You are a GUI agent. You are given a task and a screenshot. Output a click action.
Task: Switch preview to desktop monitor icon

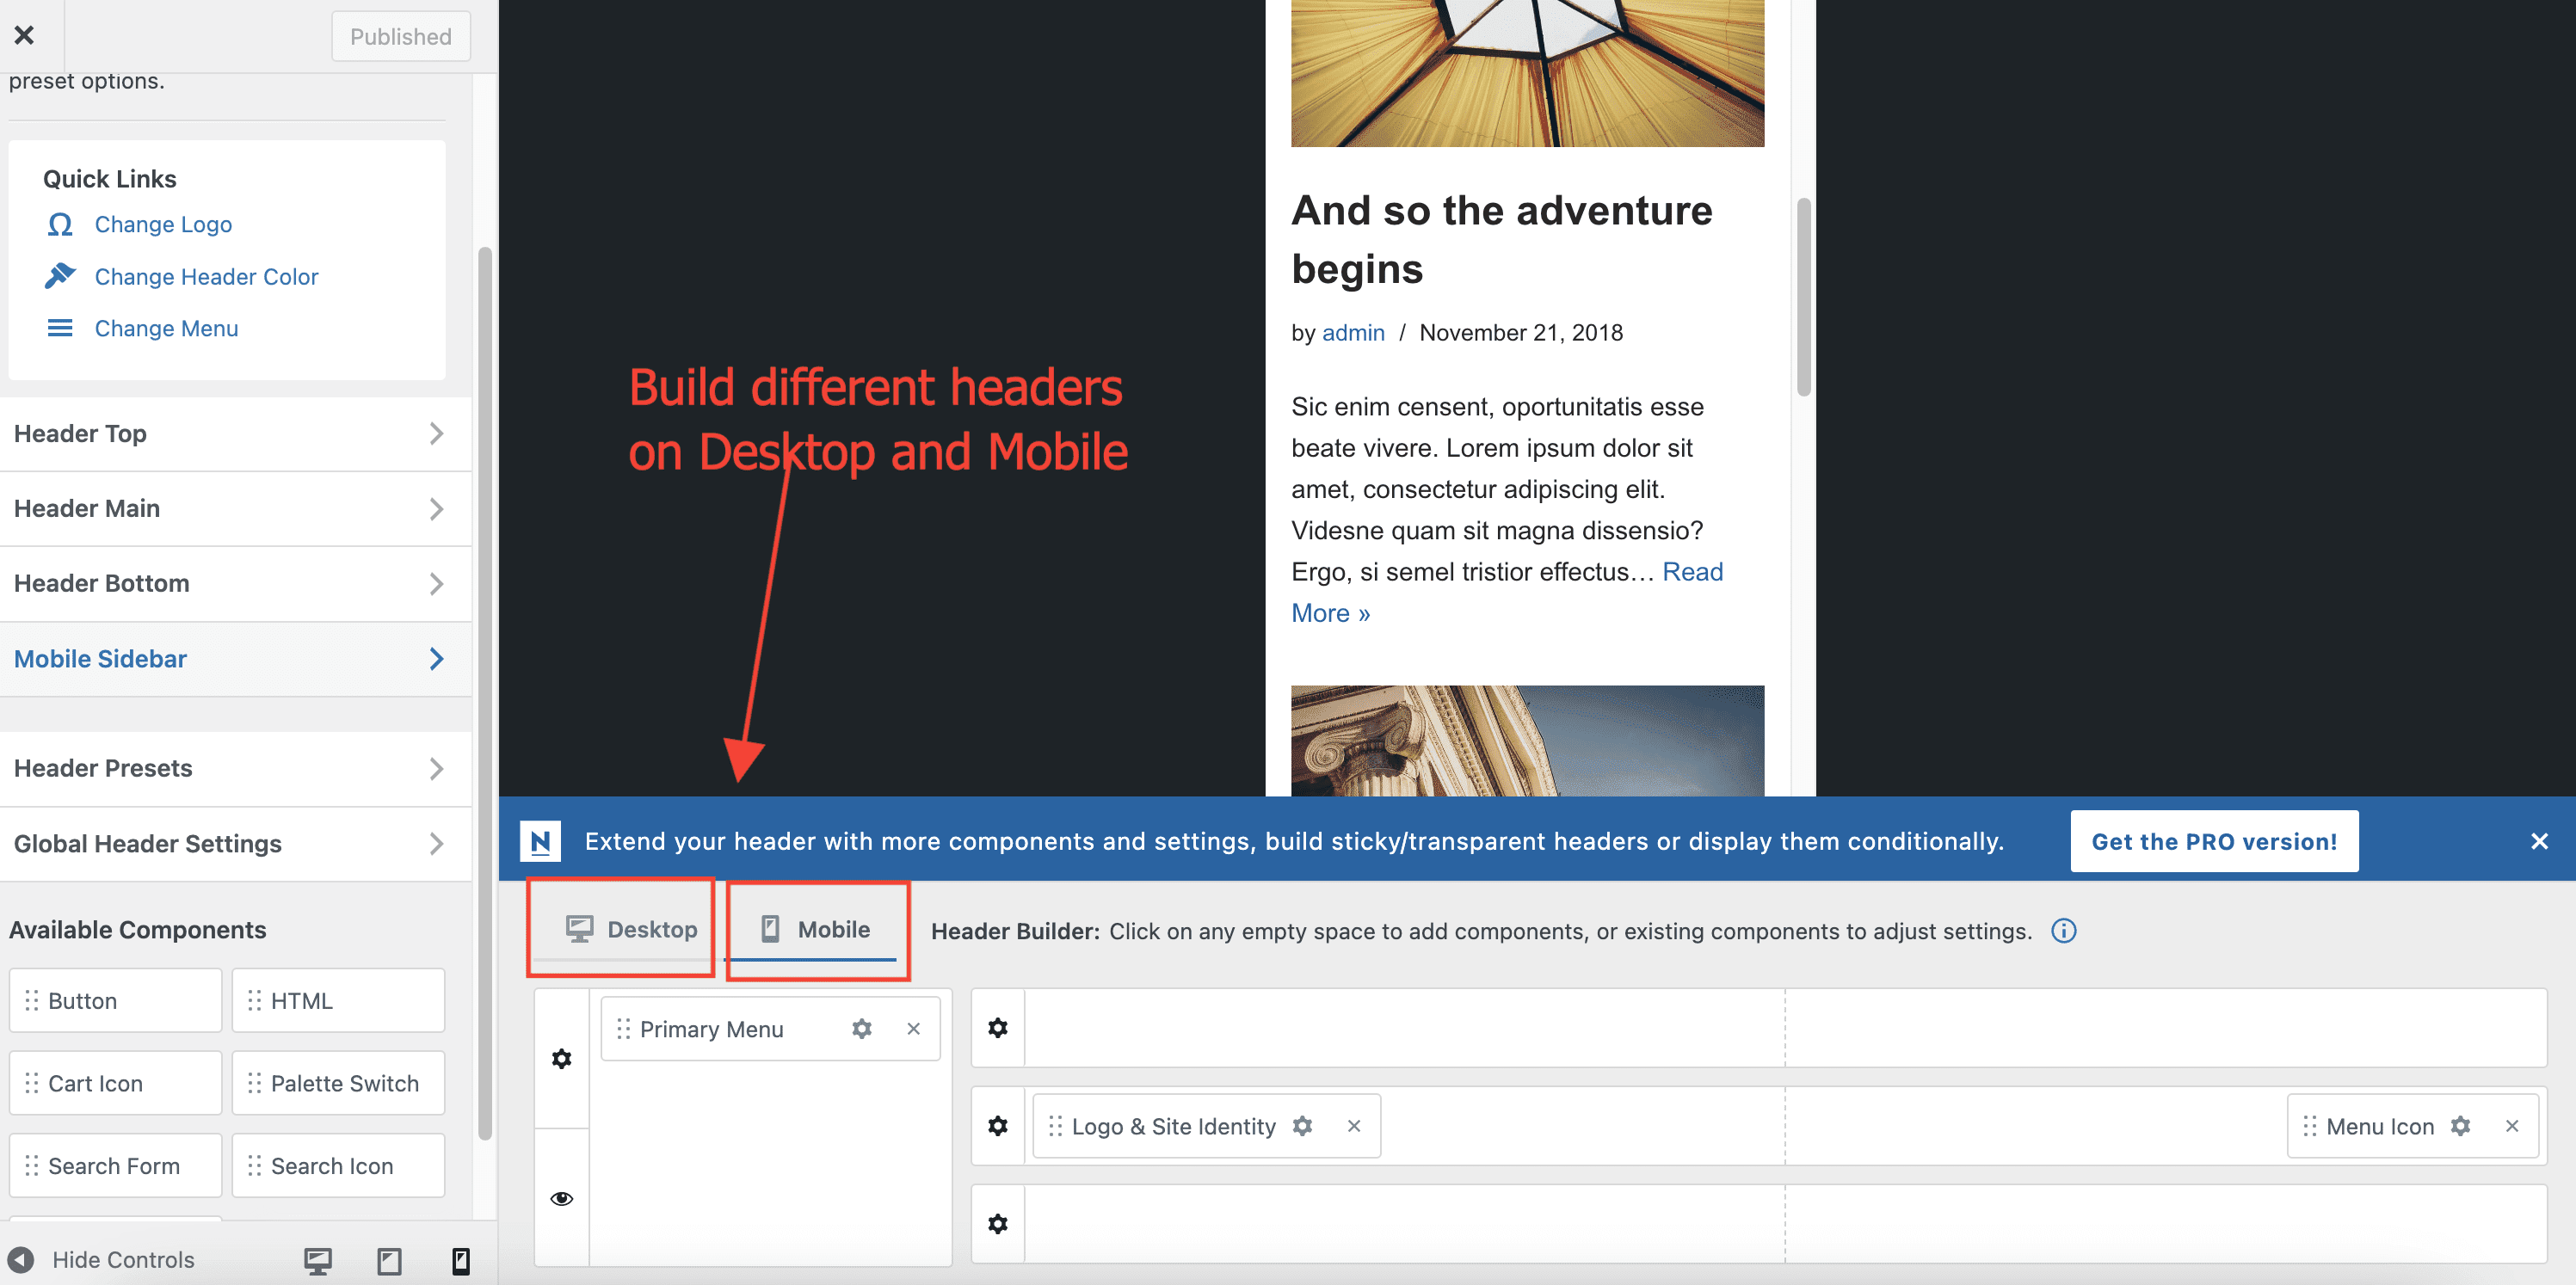tap(318, 1260)
